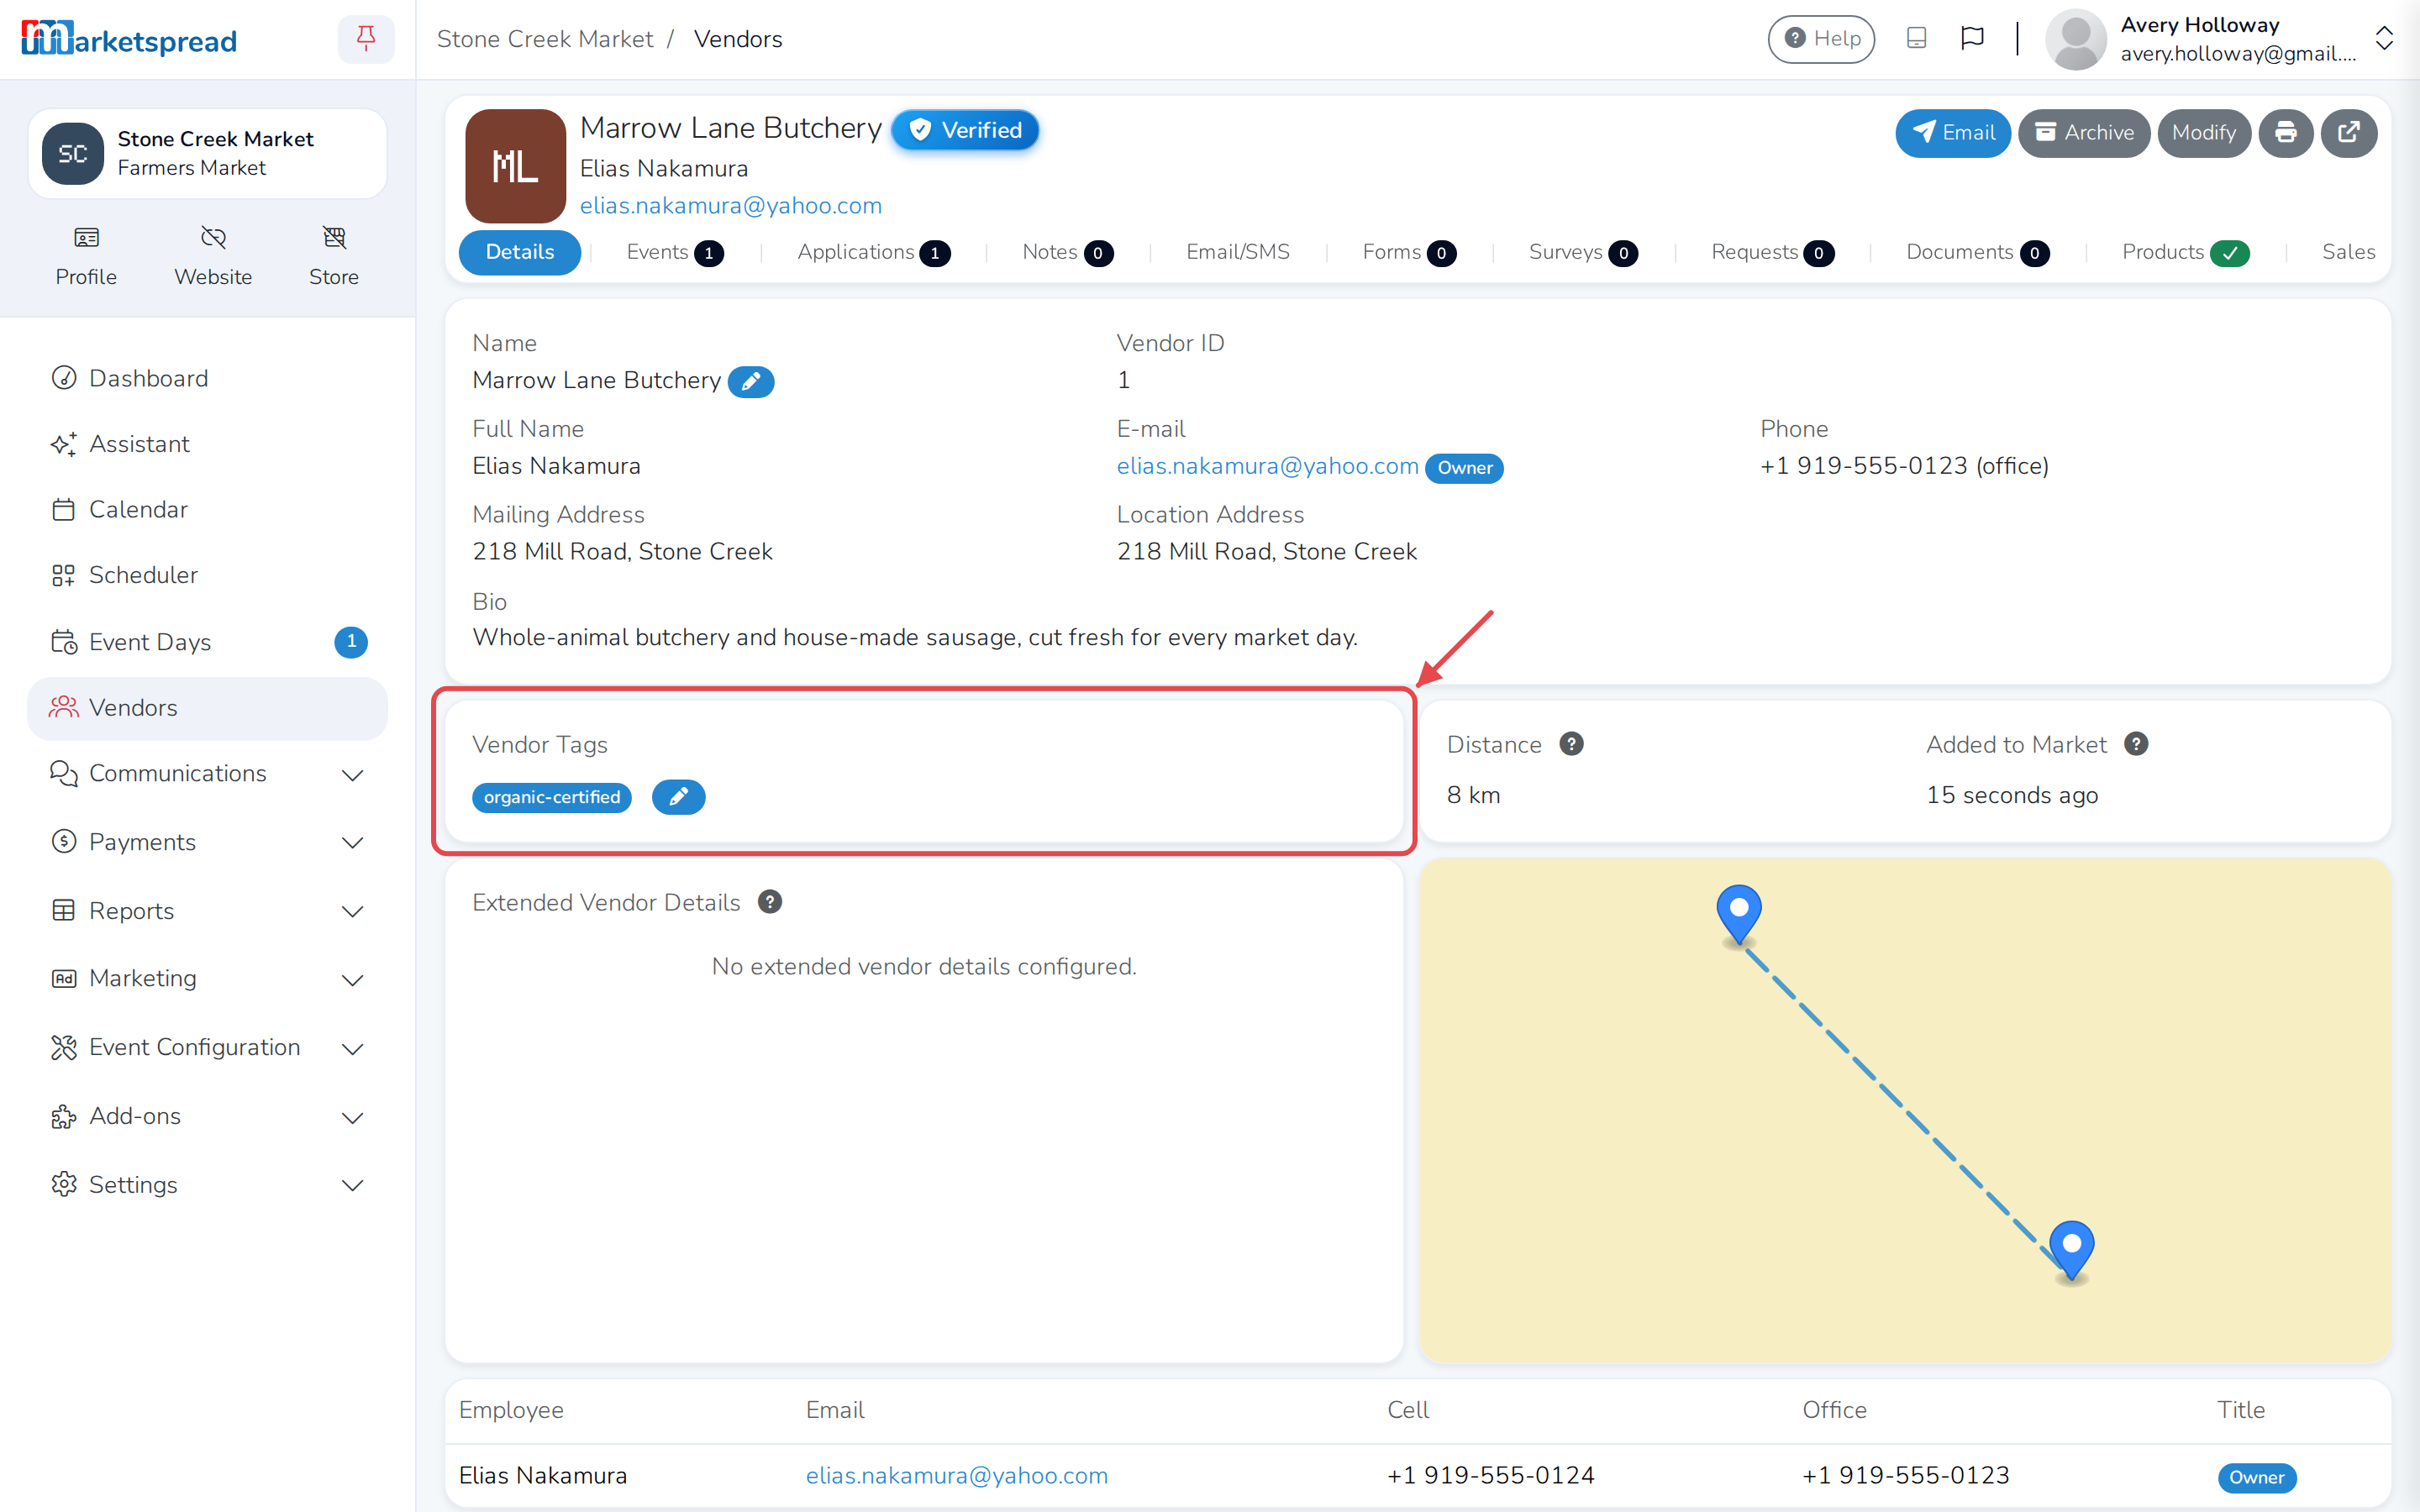
Task: Expand the Communications menu
Action: (207, 774)
